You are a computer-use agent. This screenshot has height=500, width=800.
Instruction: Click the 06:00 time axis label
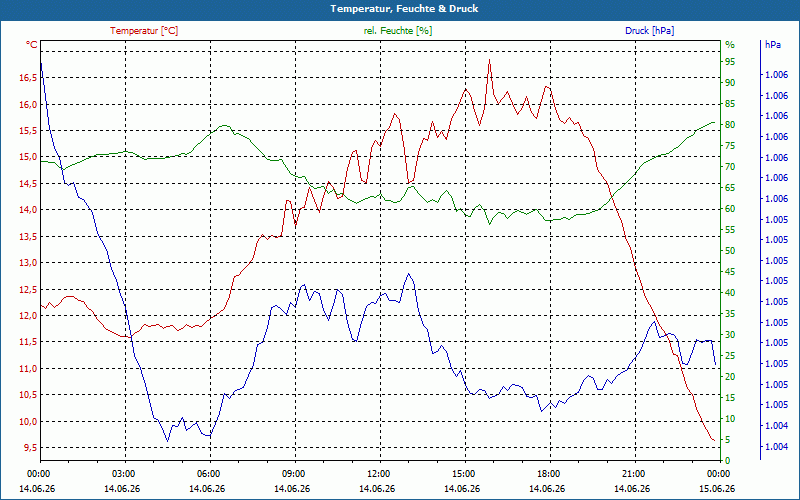[x=207, y=474]
